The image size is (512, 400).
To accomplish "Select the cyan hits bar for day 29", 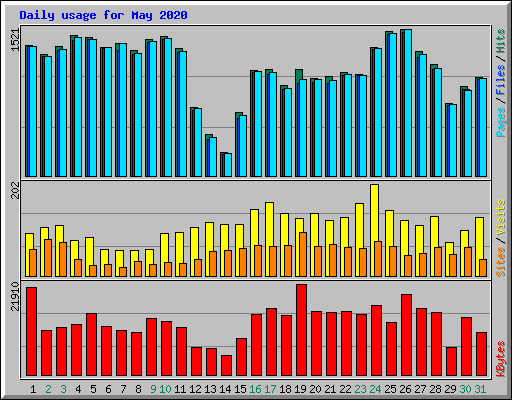I will tap(453, 140).
